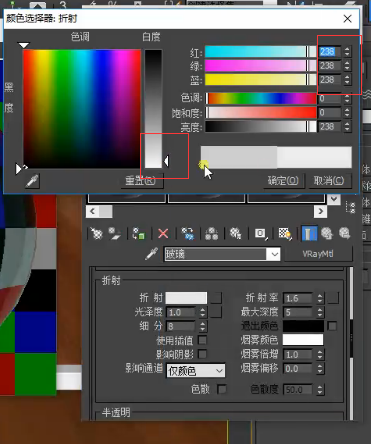
Task: Click the 亮度 value field showing 238
Action: tap(330, 127)
